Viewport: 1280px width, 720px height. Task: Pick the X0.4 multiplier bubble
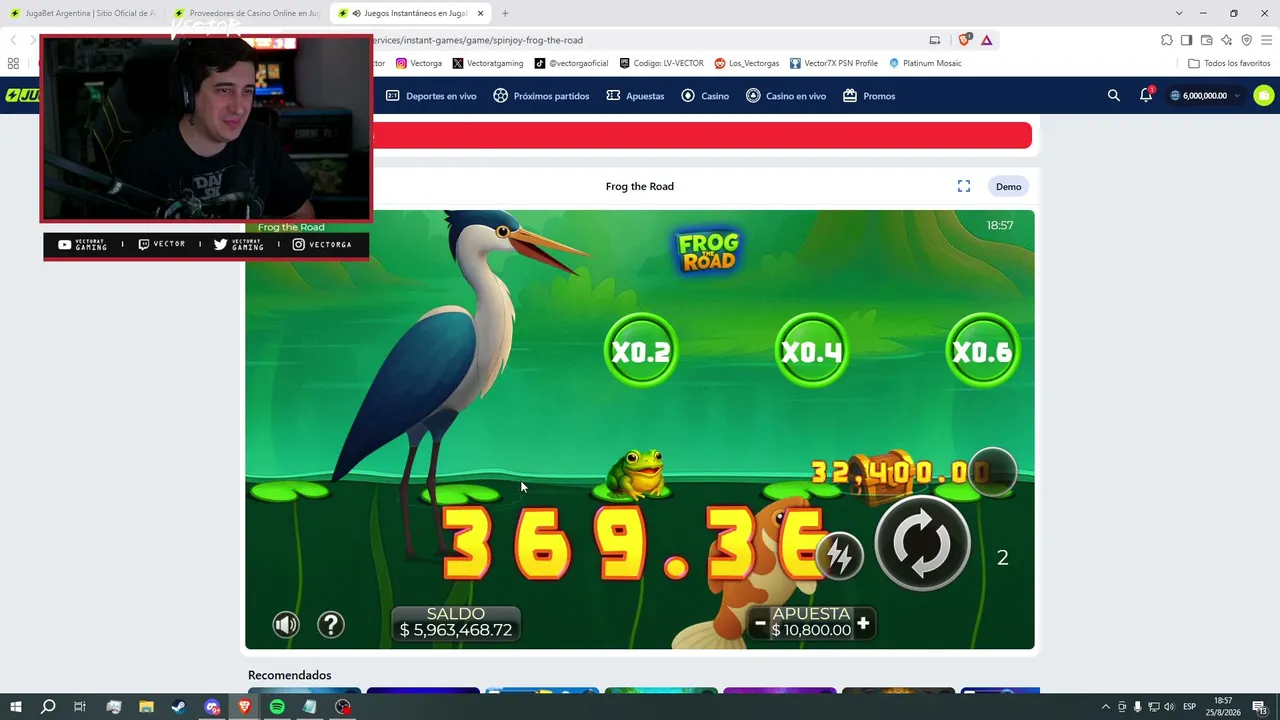click(812, 351)
